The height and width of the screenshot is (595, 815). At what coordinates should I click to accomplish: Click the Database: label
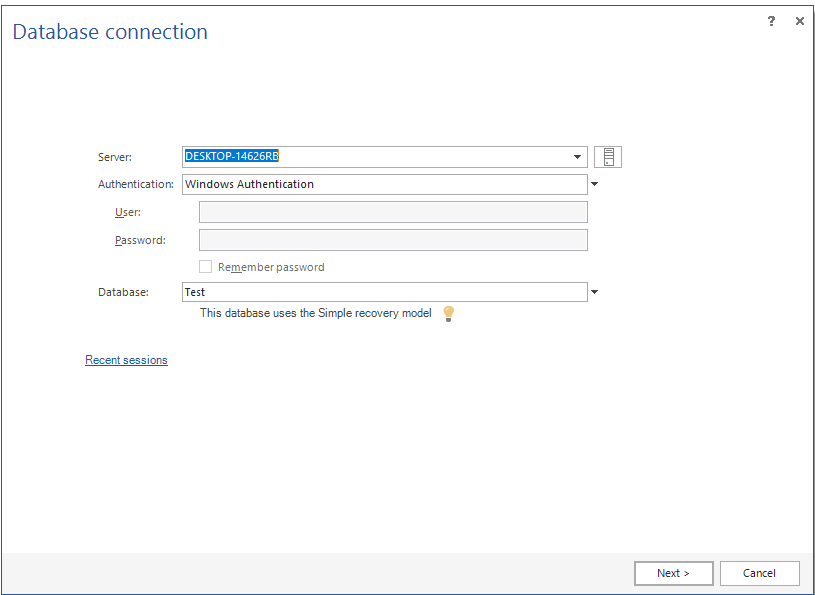coord(123,292)
